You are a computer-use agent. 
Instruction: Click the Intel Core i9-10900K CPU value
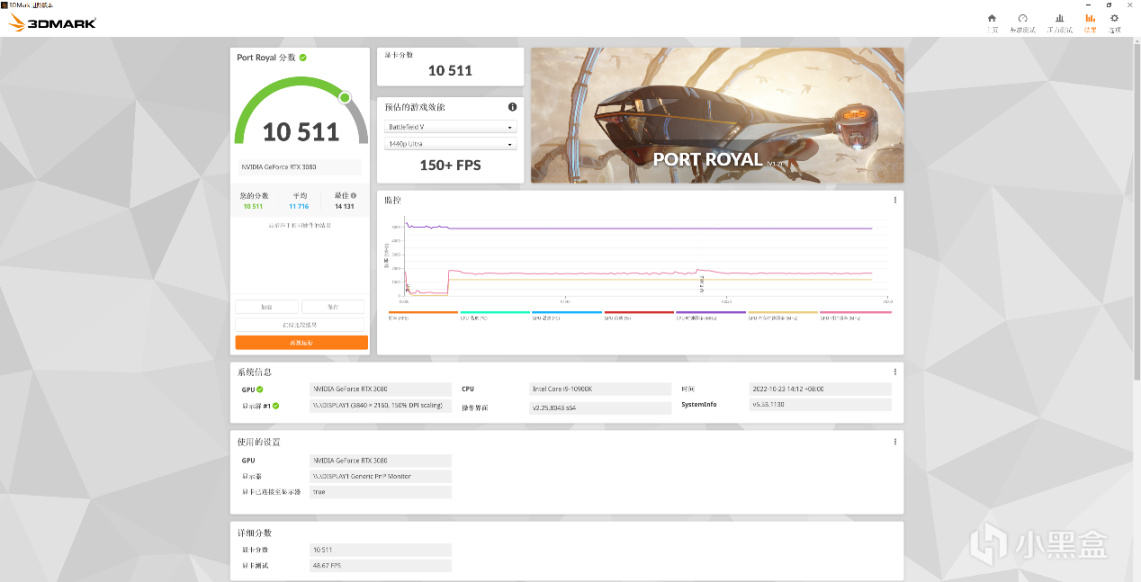click(600, 389)
